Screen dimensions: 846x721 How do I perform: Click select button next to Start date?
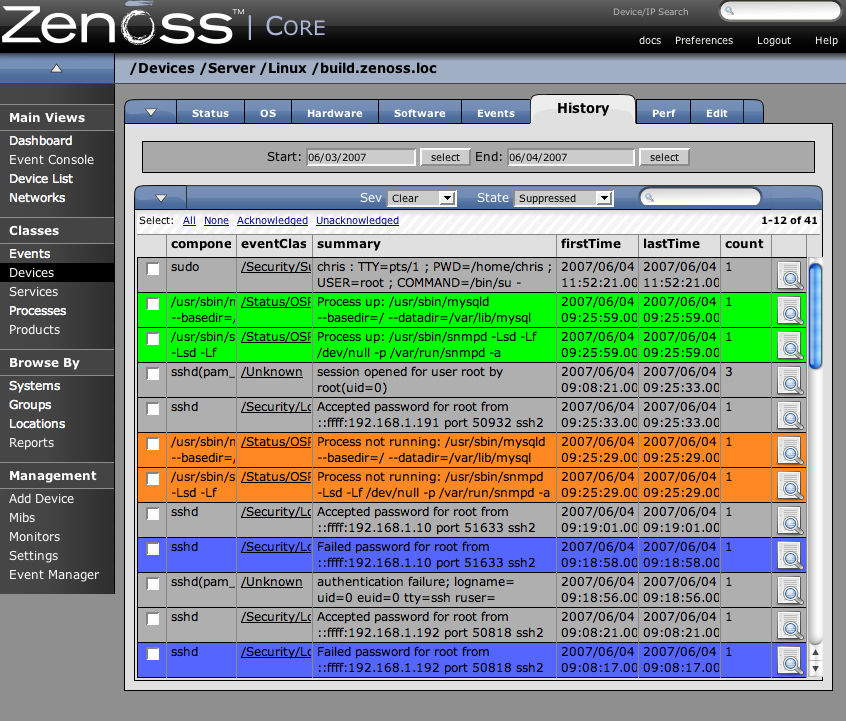click(x=445, y=157)
